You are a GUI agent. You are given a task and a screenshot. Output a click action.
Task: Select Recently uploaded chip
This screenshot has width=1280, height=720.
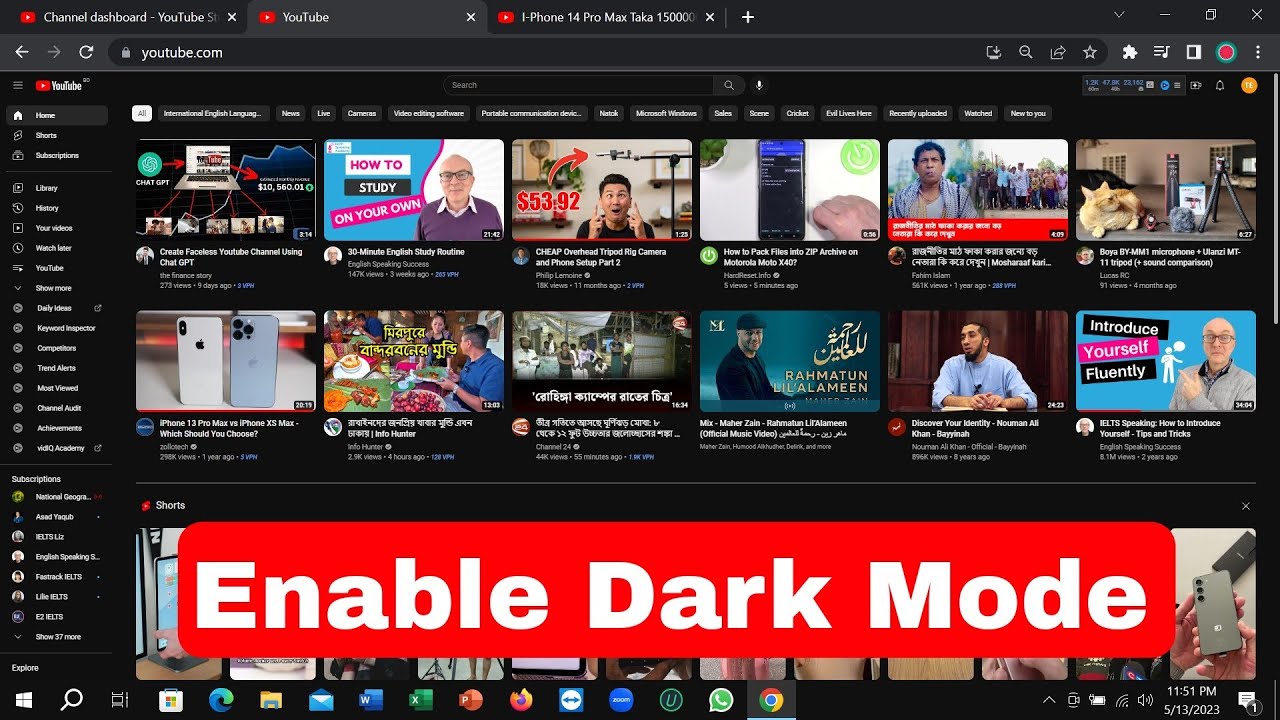(x=918, y=113)
